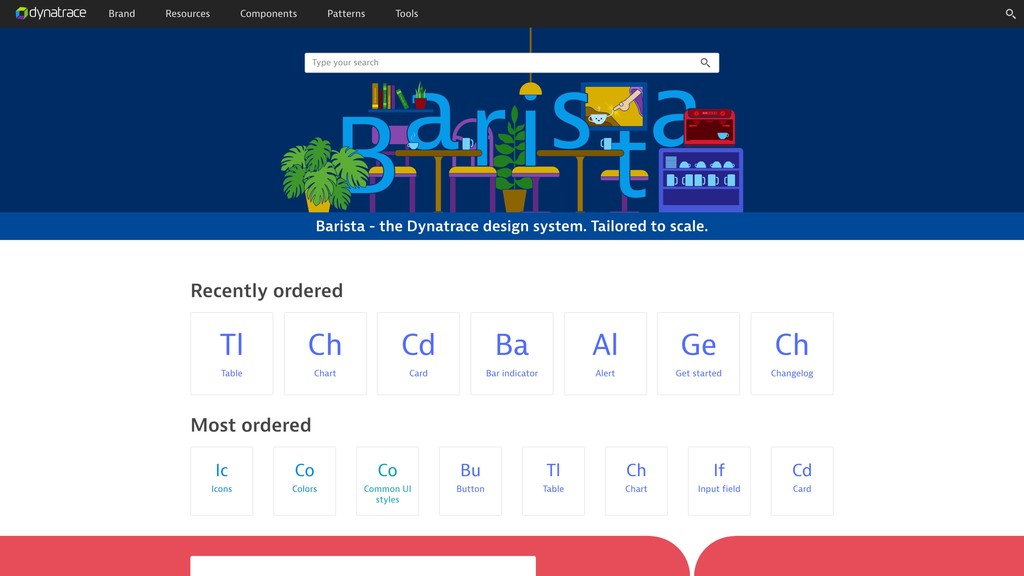Viewport: 1024px width, 576px height.
Task: Open the Chart tile under Recently ordered
Action: (325, 353)
